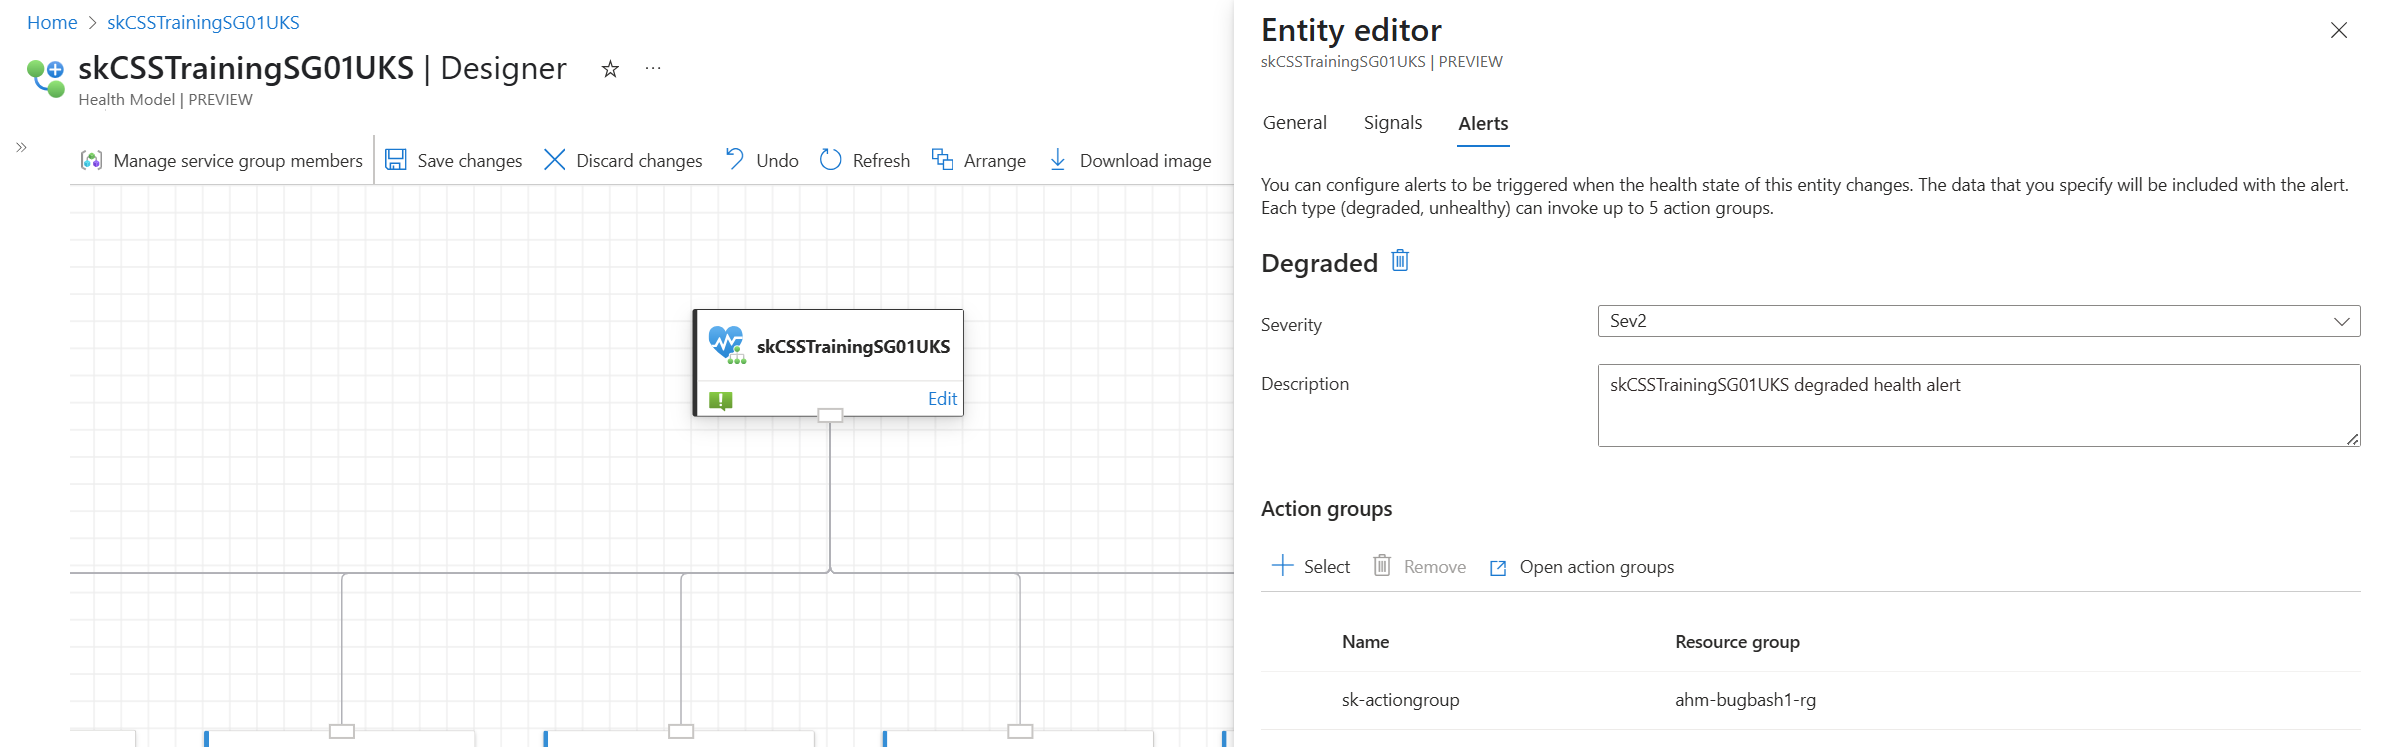Favorite the page with the star icon
2386x747 pixels.
(x=610, y=69)
